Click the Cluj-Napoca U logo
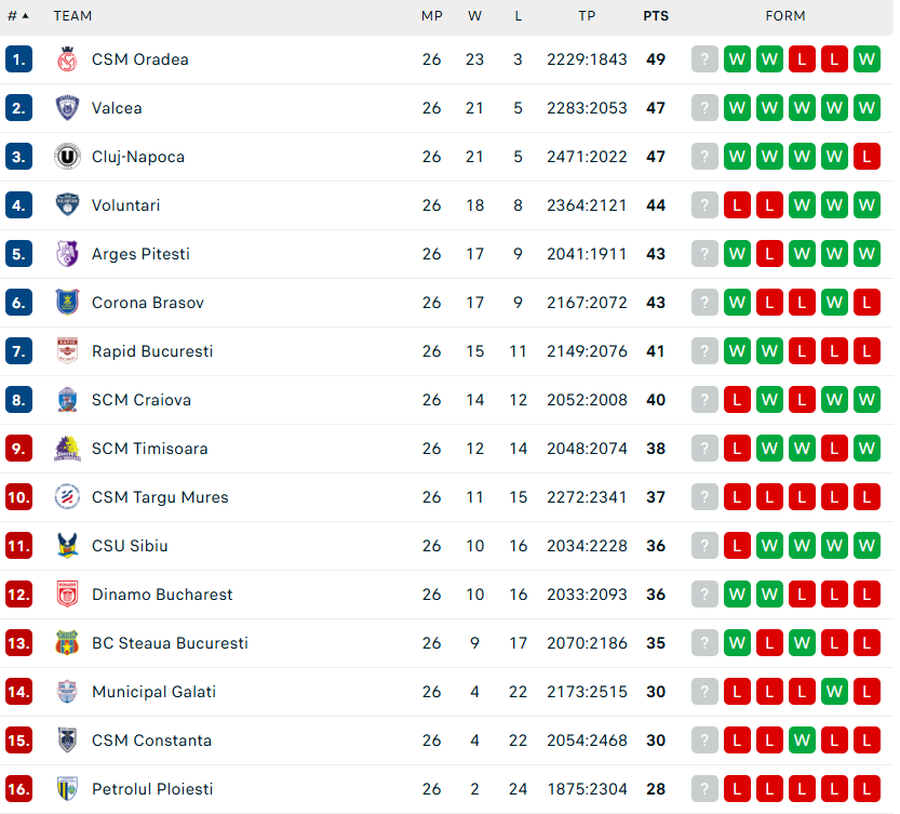Viewport: 900px width, 814px height. point(67,157)
